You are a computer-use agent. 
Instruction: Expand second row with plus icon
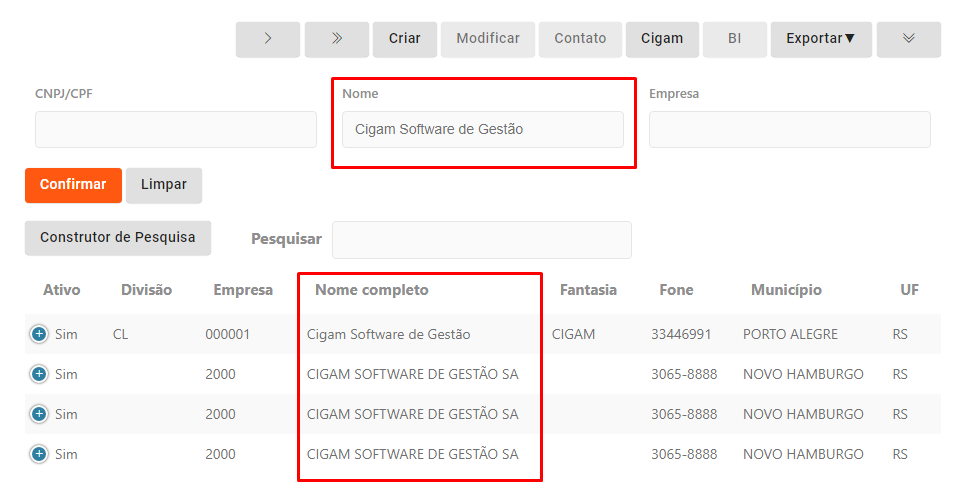point(39,374)
